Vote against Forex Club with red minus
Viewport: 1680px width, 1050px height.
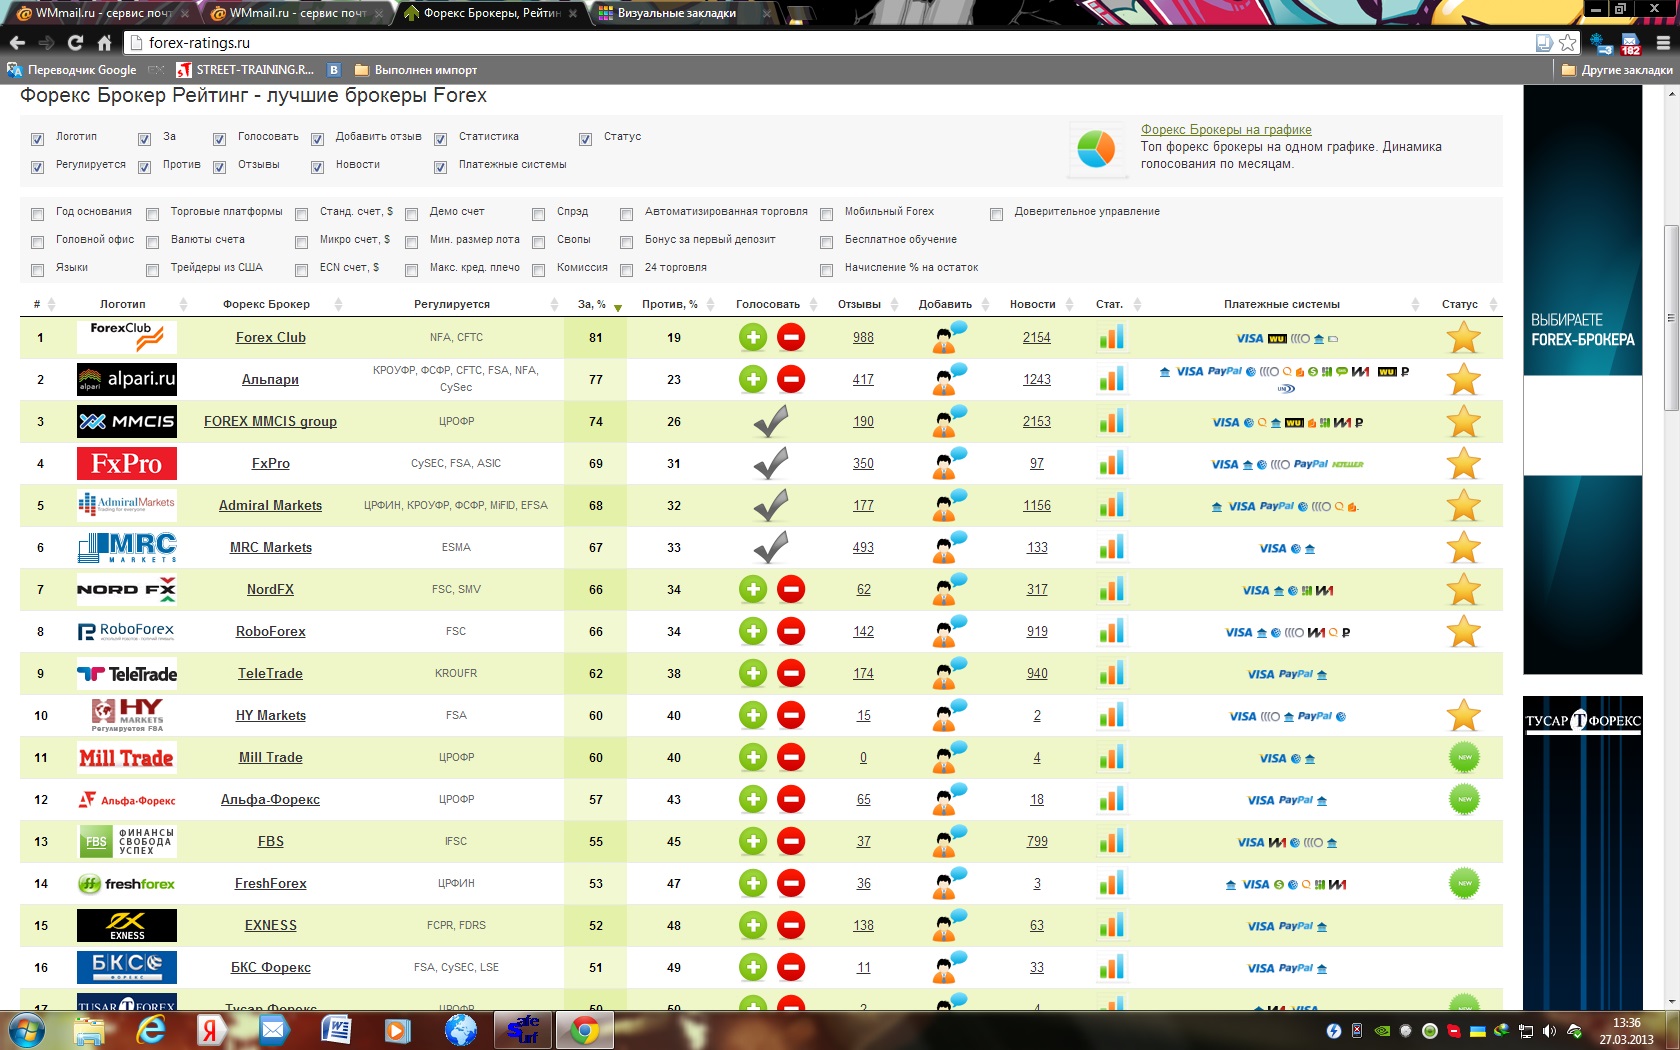click(791, 337)
